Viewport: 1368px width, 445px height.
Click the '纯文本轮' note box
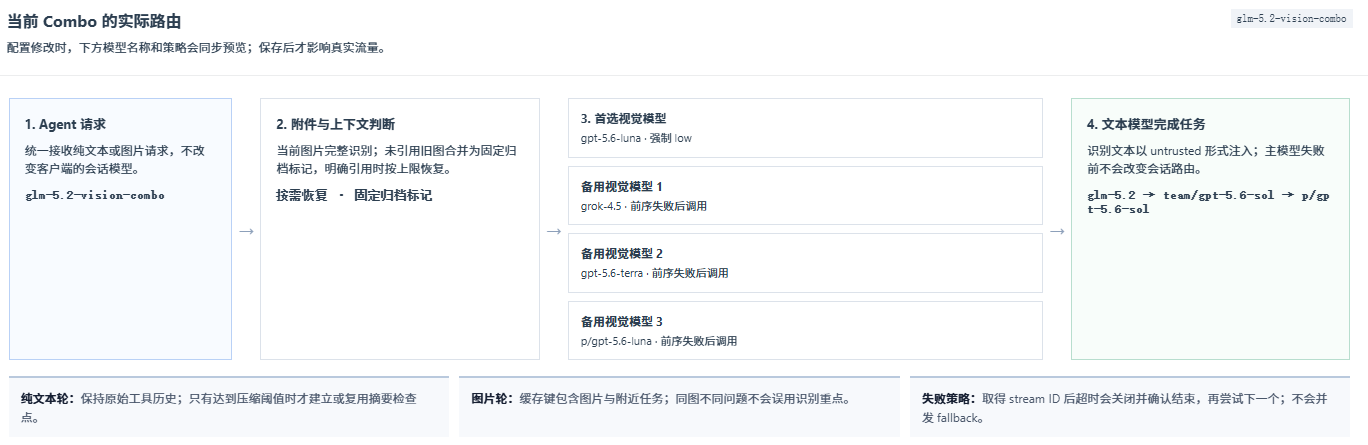pyautogui.click(x=228, y=407)
